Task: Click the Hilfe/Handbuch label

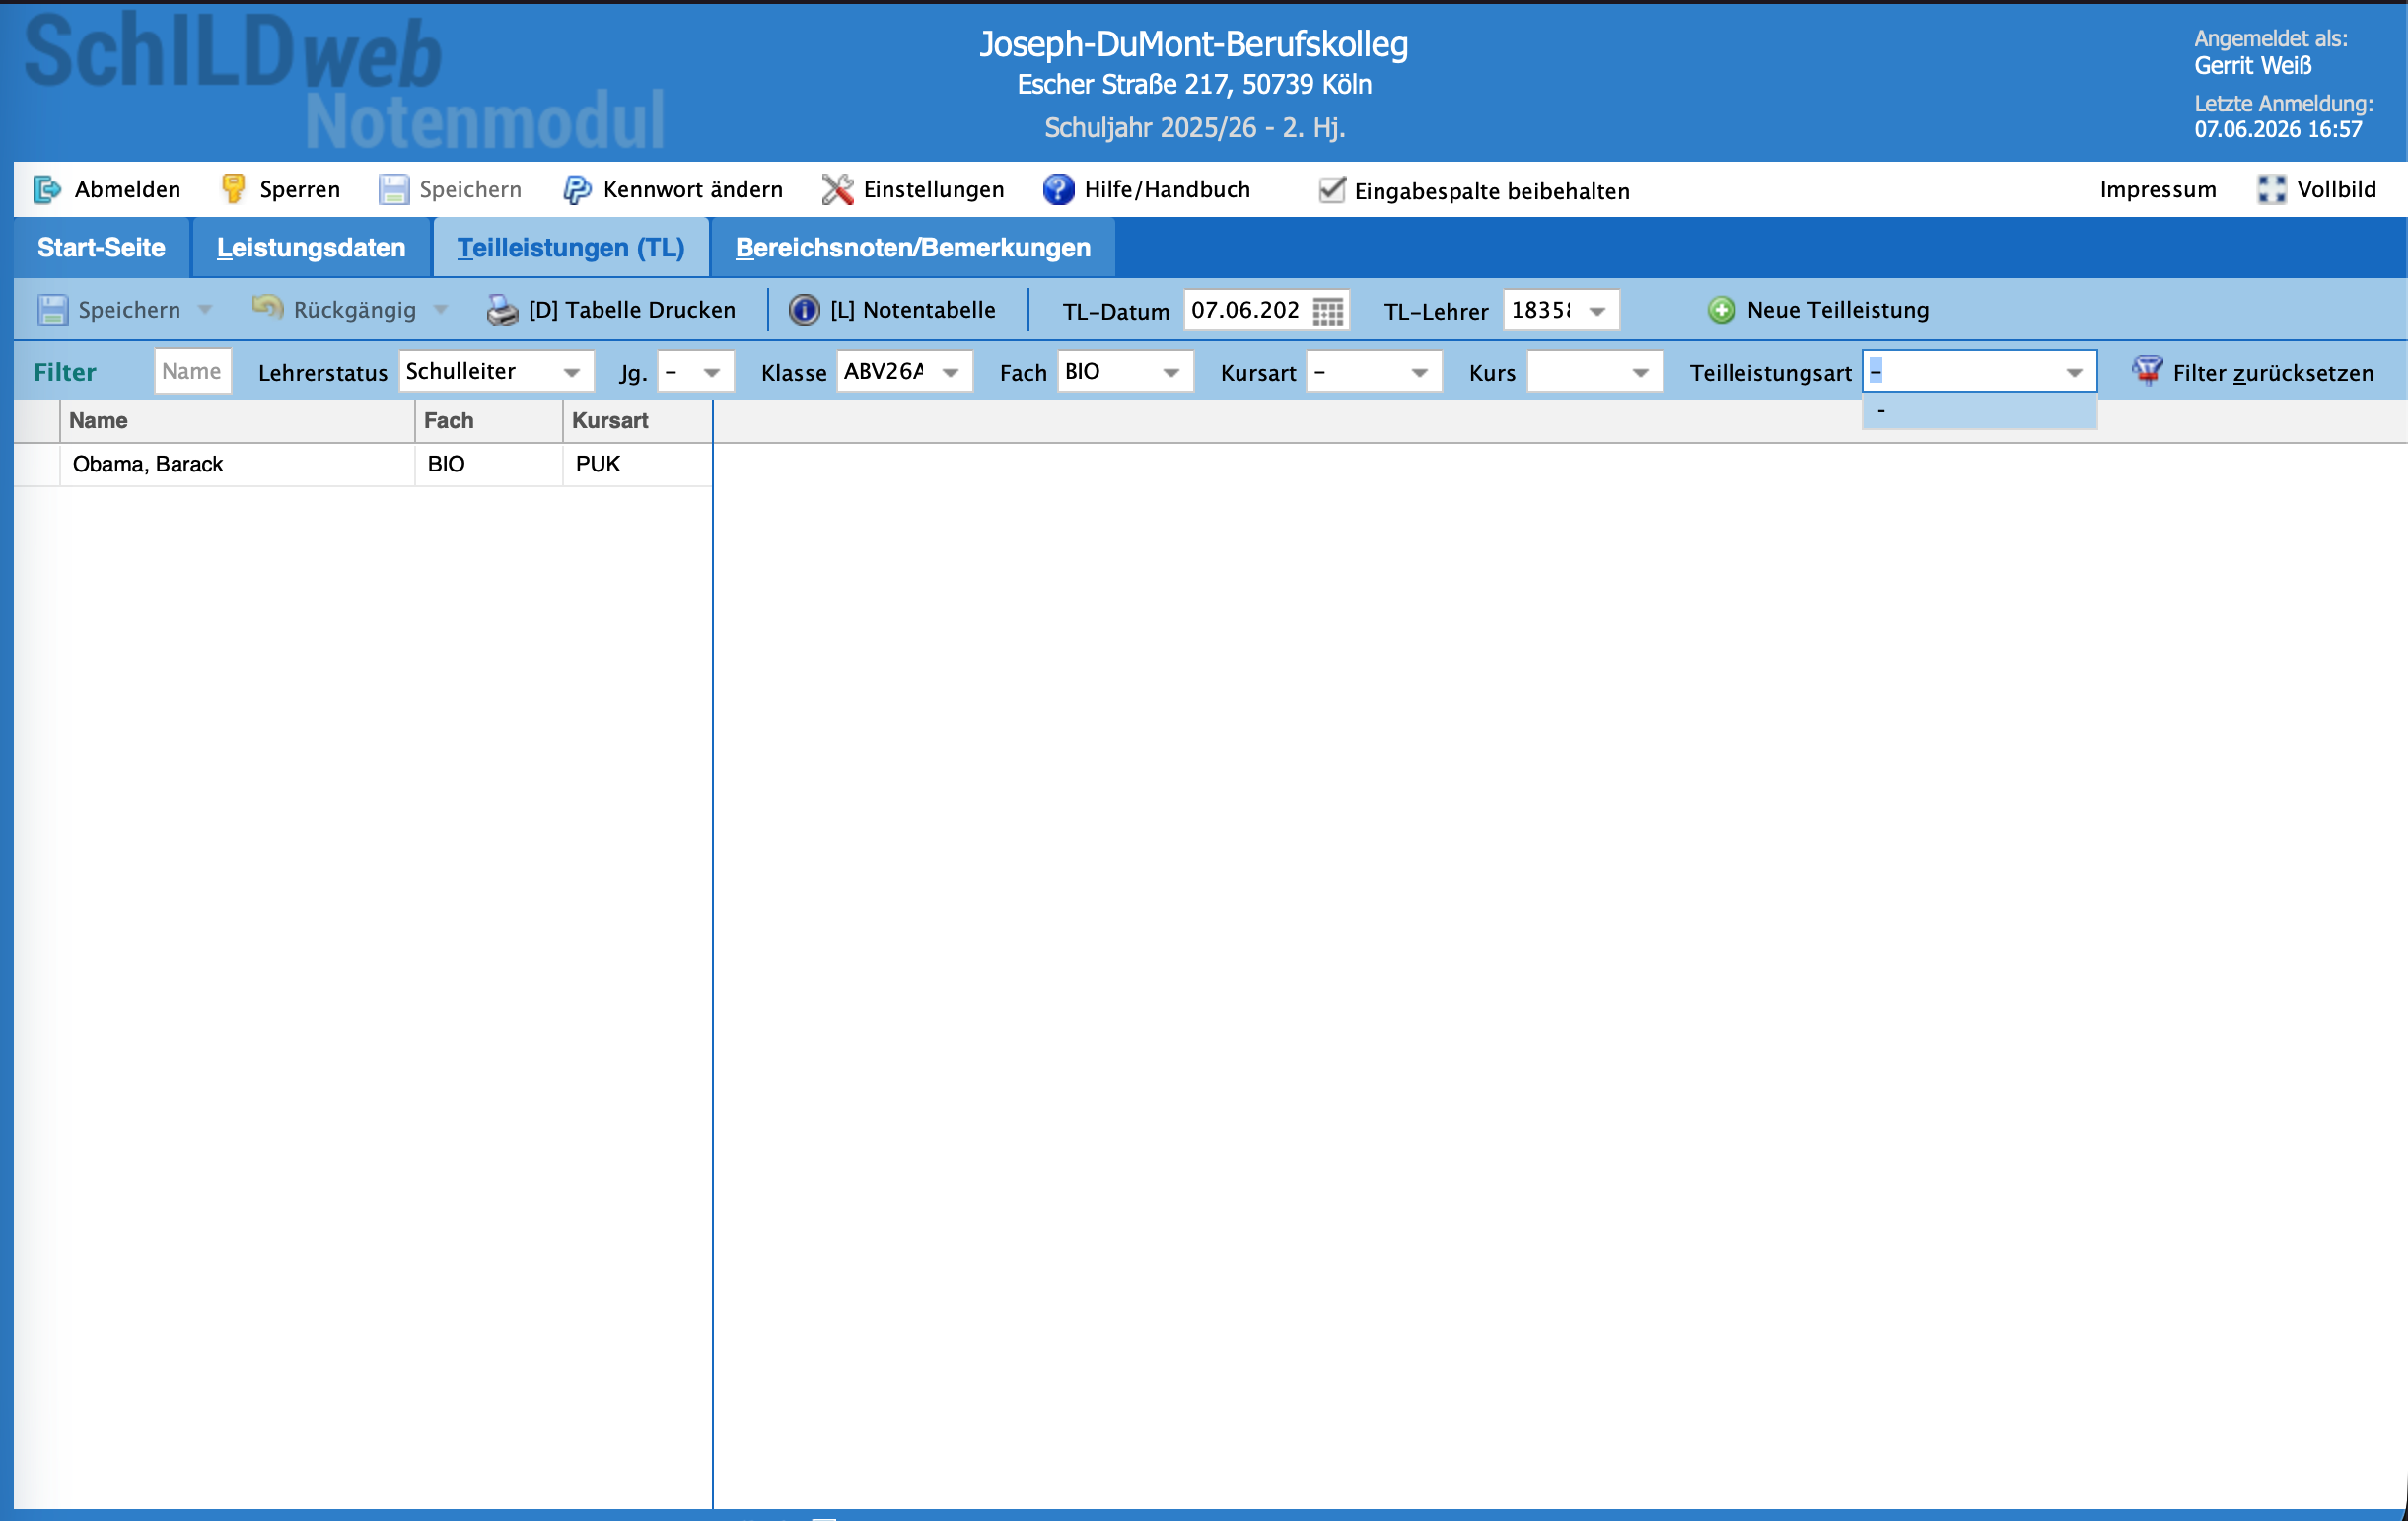Action: [x=1167, y=189]
